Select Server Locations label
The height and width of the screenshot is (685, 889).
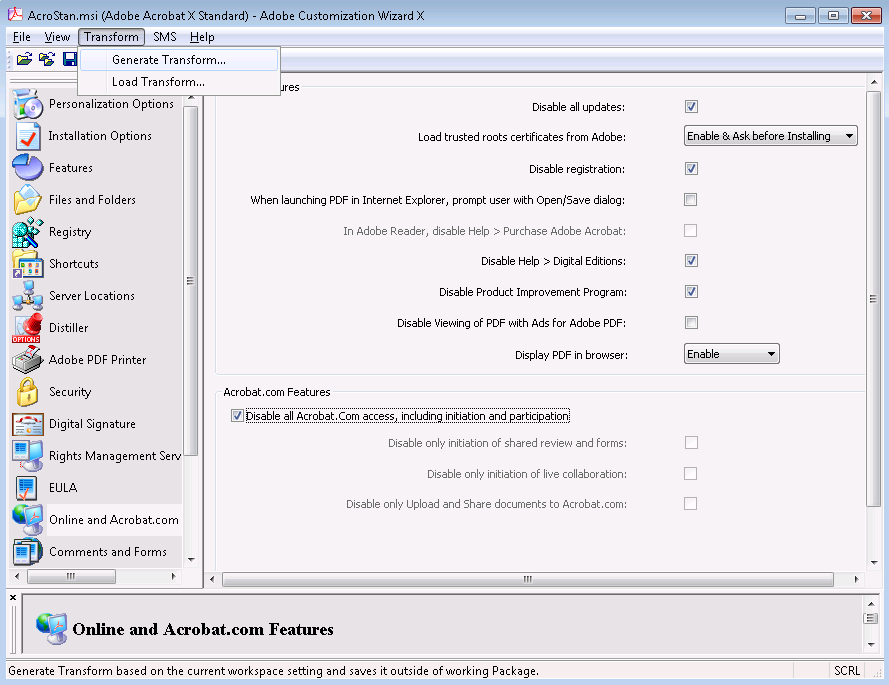(92, 296)
